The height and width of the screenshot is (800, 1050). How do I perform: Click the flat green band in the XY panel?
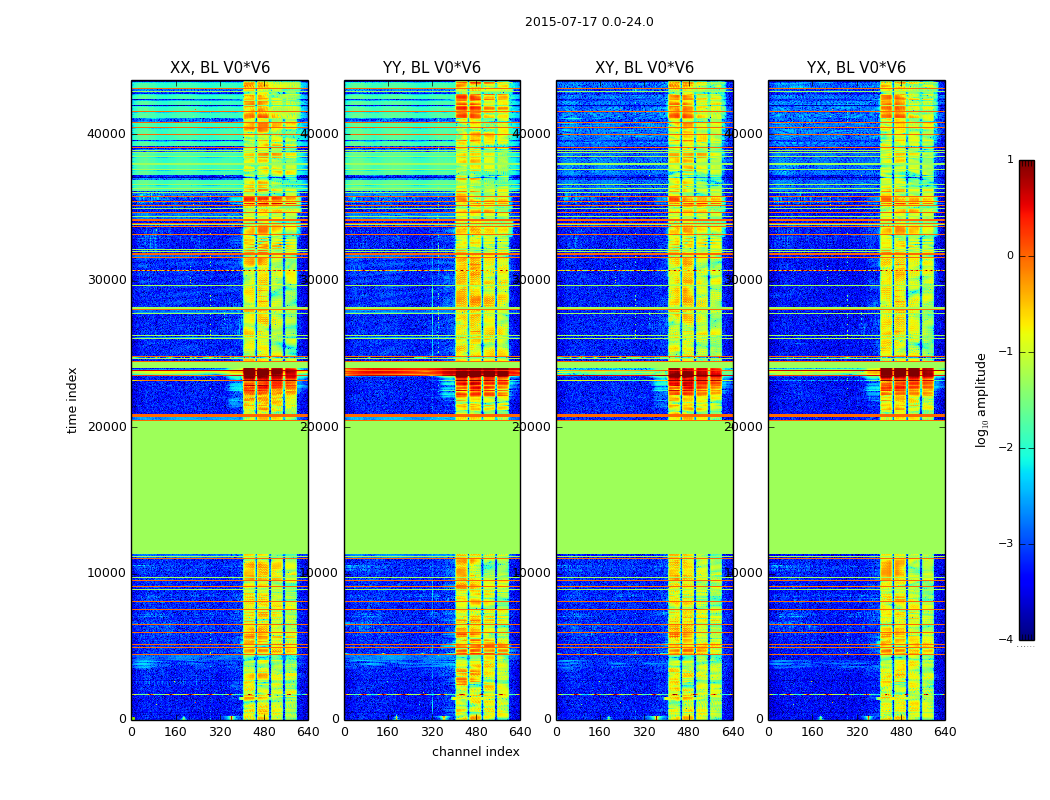point(644,487)
